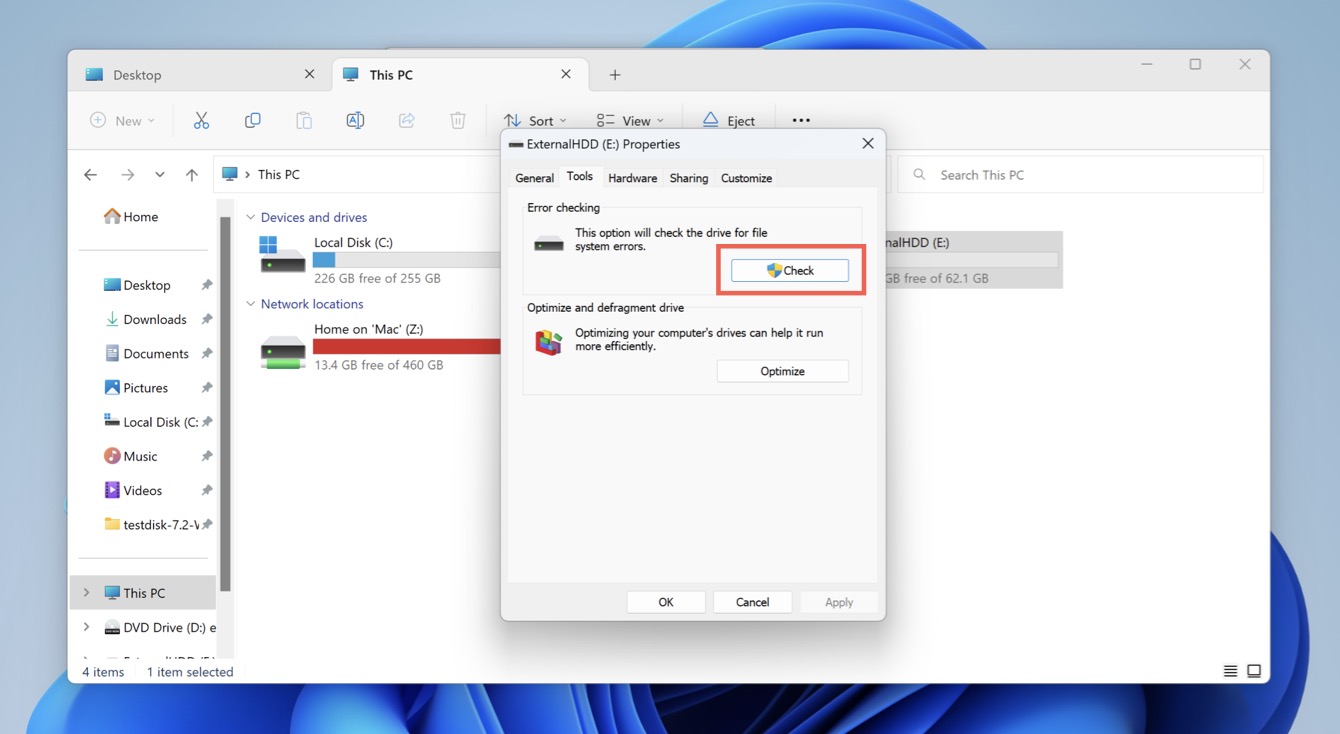Click the Delete trash icon in toolbar
1340x734 pixels.
[458, 120]
